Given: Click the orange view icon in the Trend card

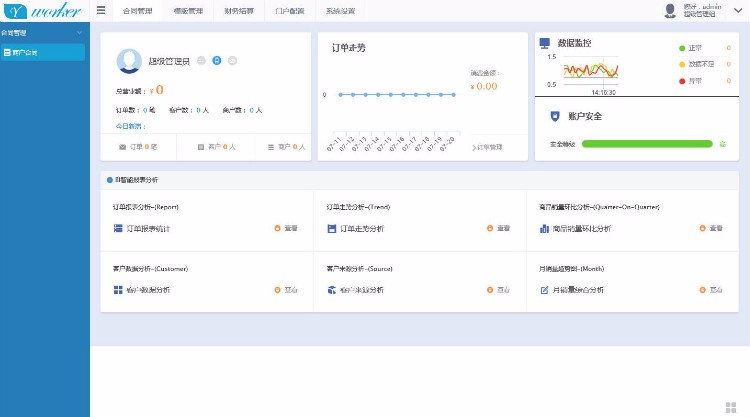Looking at the screenshot, I should (490, 229).
